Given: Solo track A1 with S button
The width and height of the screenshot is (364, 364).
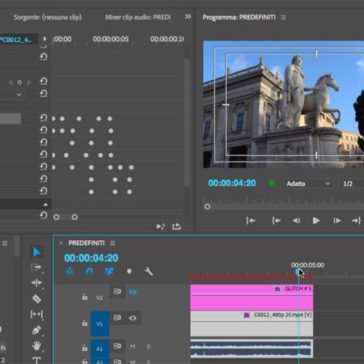Looking at the screenshot, I should [x=148, y=347].
